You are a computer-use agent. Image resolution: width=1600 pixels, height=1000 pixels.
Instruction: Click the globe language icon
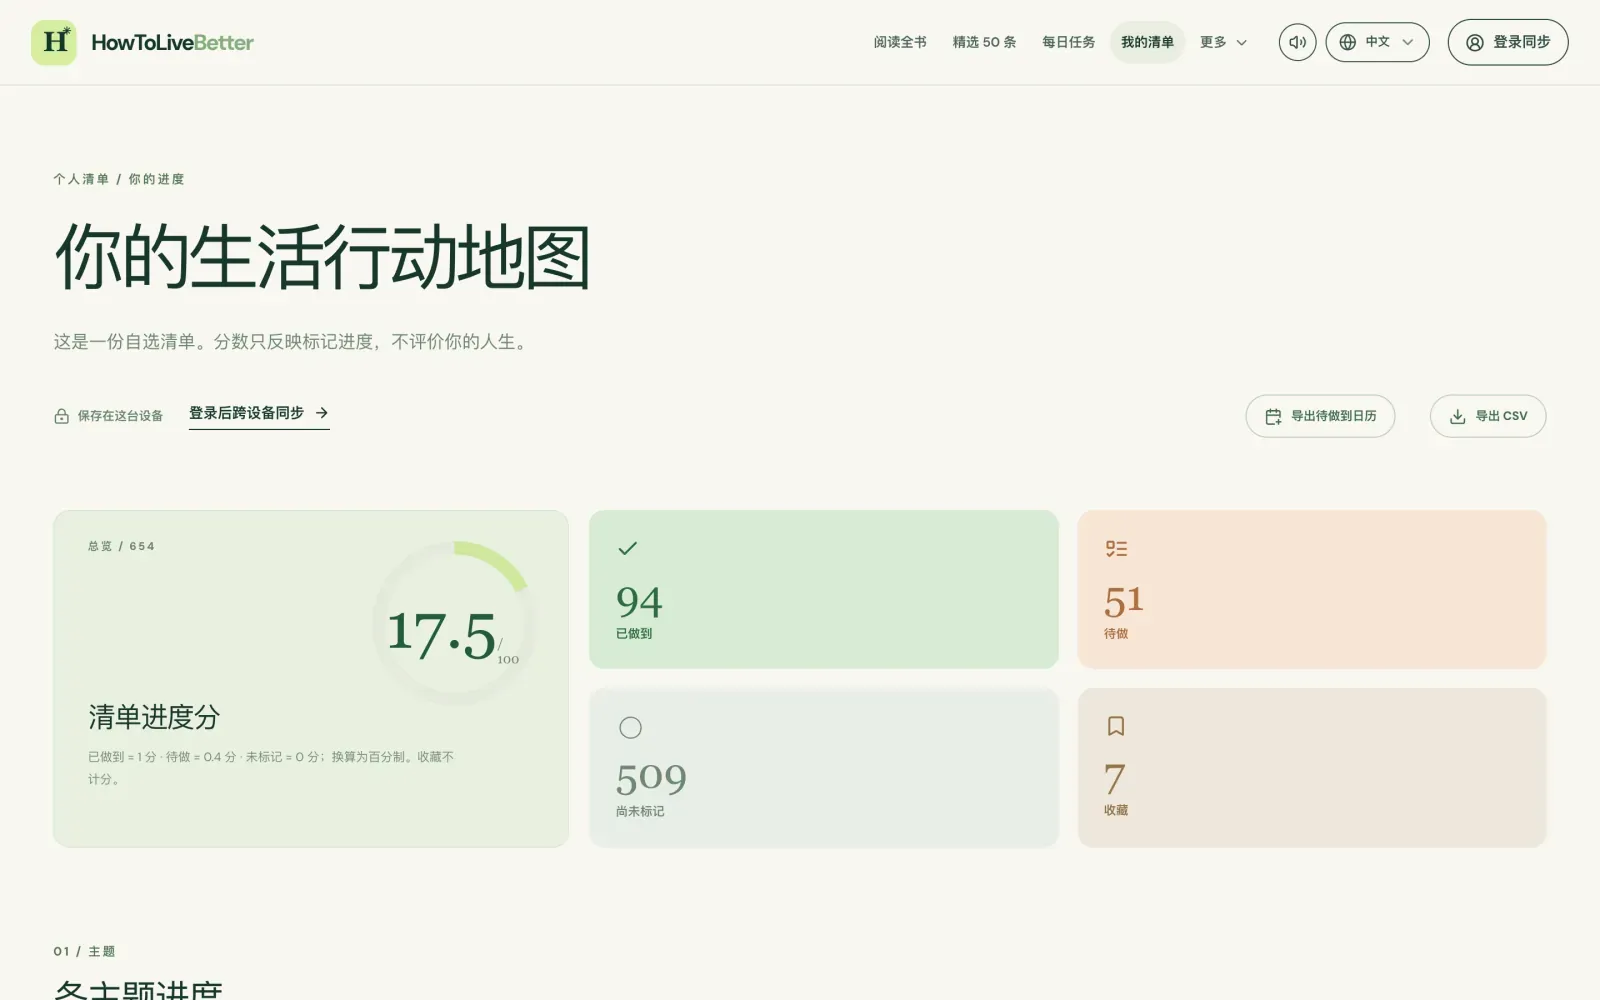[1348, 42]
